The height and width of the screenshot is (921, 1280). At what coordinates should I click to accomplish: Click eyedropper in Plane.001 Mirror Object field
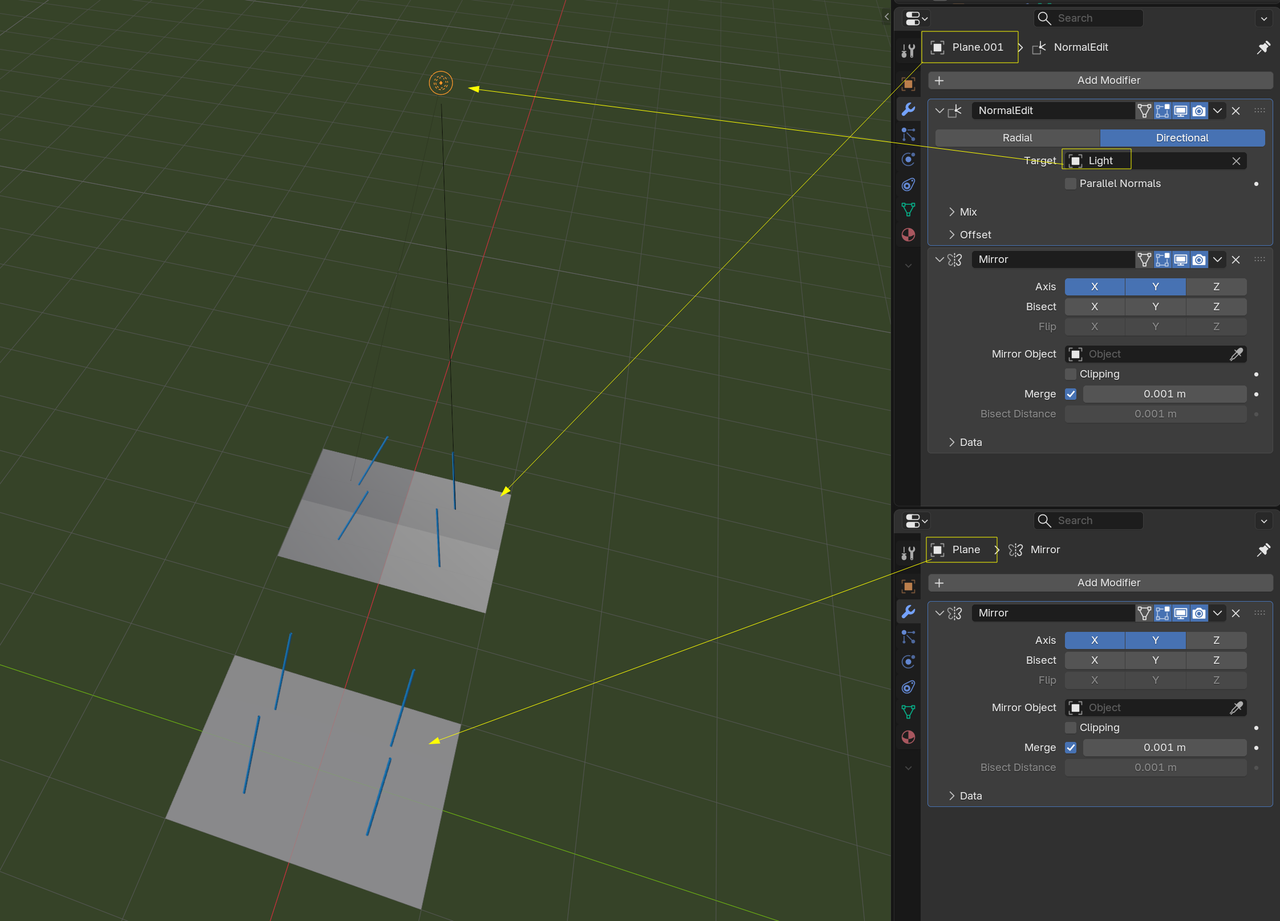click(1237, 354)
